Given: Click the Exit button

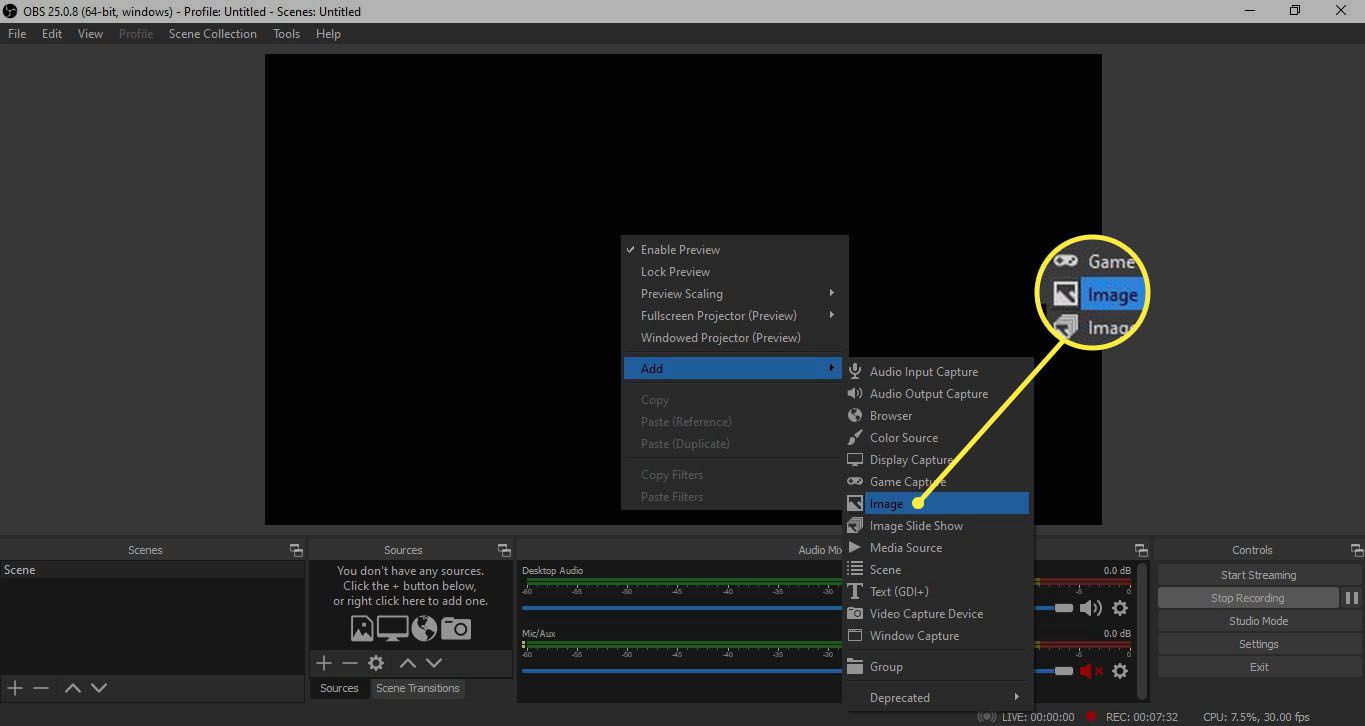Looking at the screenshot, I should pyautogui.click(x=1258, y=667).
